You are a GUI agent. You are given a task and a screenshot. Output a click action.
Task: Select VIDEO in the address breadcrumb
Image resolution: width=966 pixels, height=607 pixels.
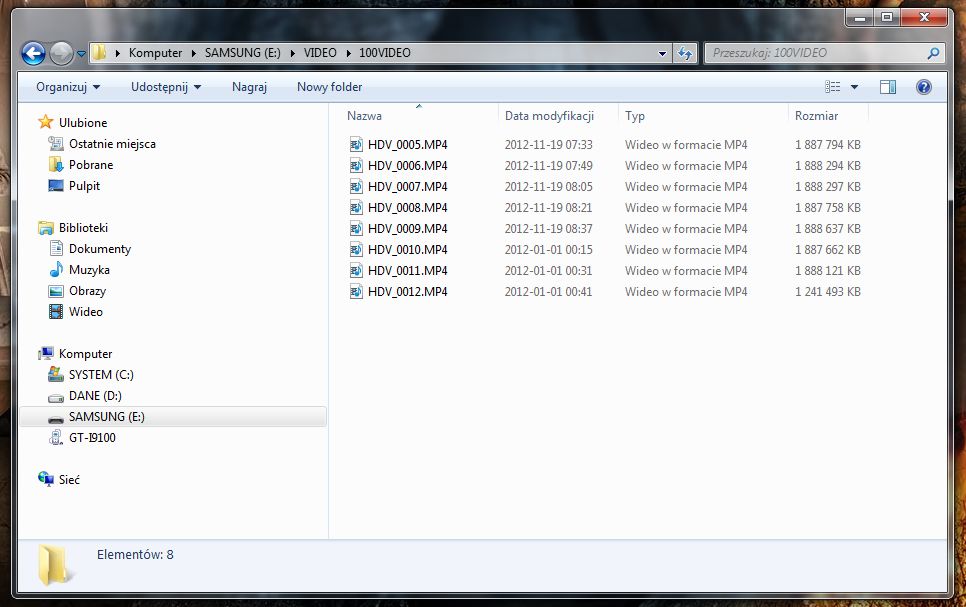click(320, 53)
